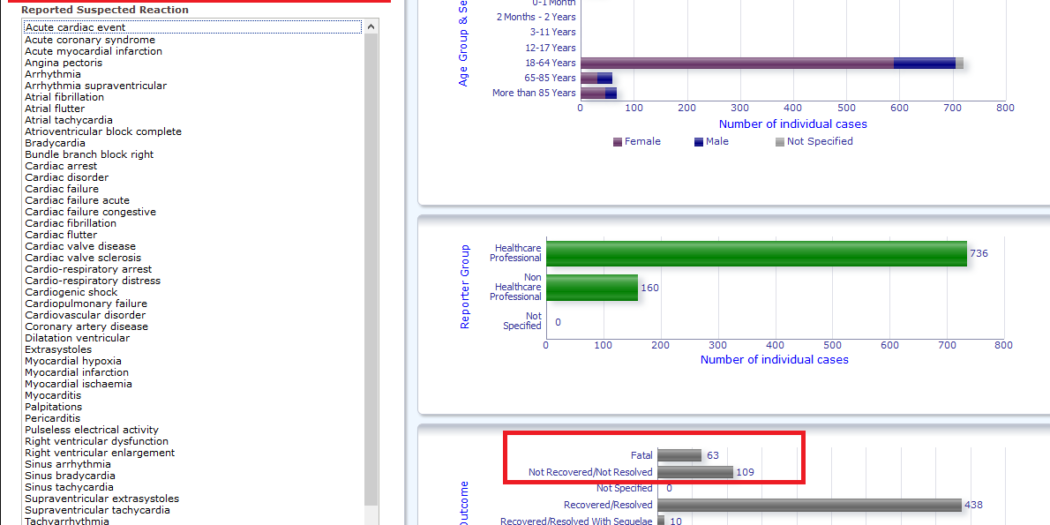Click the list scrollbar up arrow
1050x525 pixels.
371,27
